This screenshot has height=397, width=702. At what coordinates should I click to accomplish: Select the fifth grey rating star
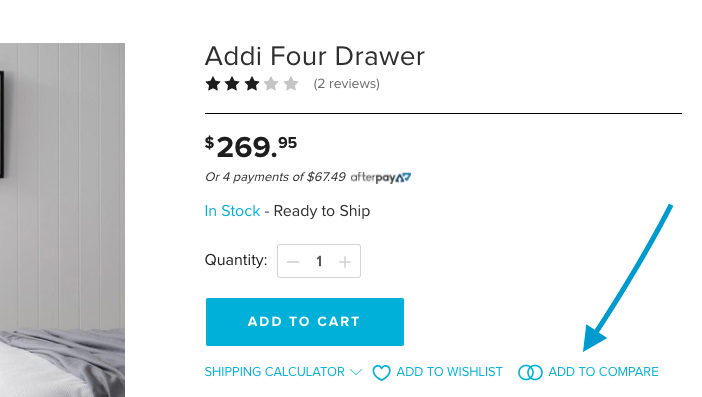pyautogui.click(x=291, y=84)
